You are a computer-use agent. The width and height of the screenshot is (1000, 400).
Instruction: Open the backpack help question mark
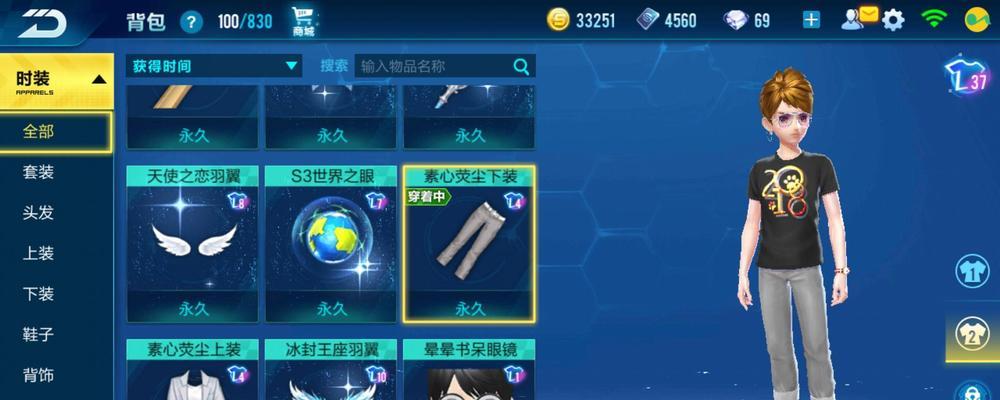click(x=191, y=22)
